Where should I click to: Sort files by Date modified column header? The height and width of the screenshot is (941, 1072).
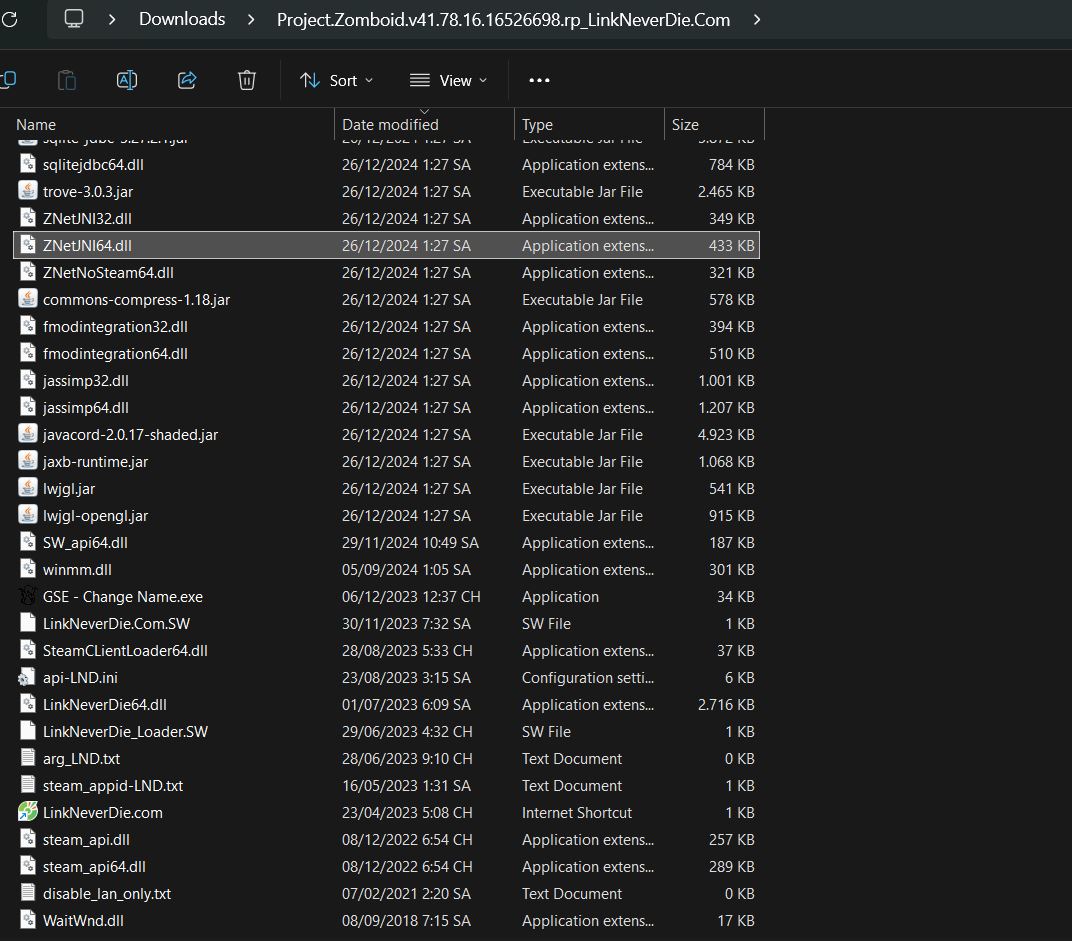pos(390,124)
